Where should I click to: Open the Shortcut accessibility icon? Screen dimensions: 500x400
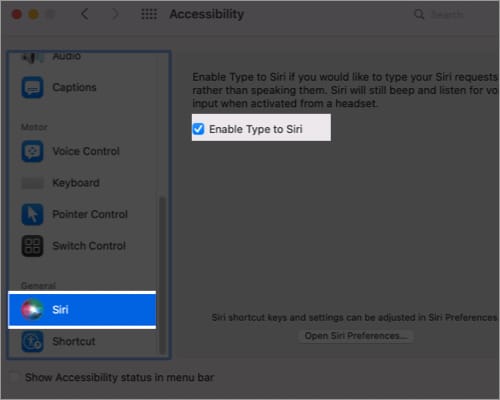pos(32,341)
